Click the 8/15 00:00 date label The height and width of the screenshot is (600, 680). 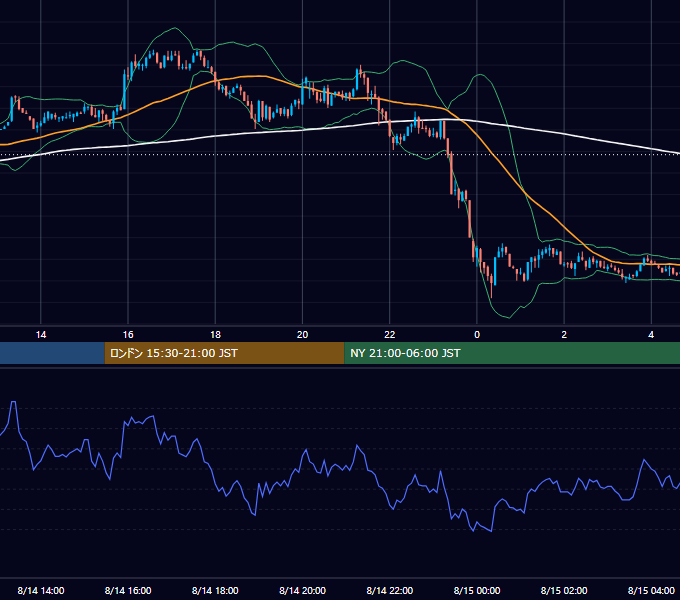(x=477, y=590)
